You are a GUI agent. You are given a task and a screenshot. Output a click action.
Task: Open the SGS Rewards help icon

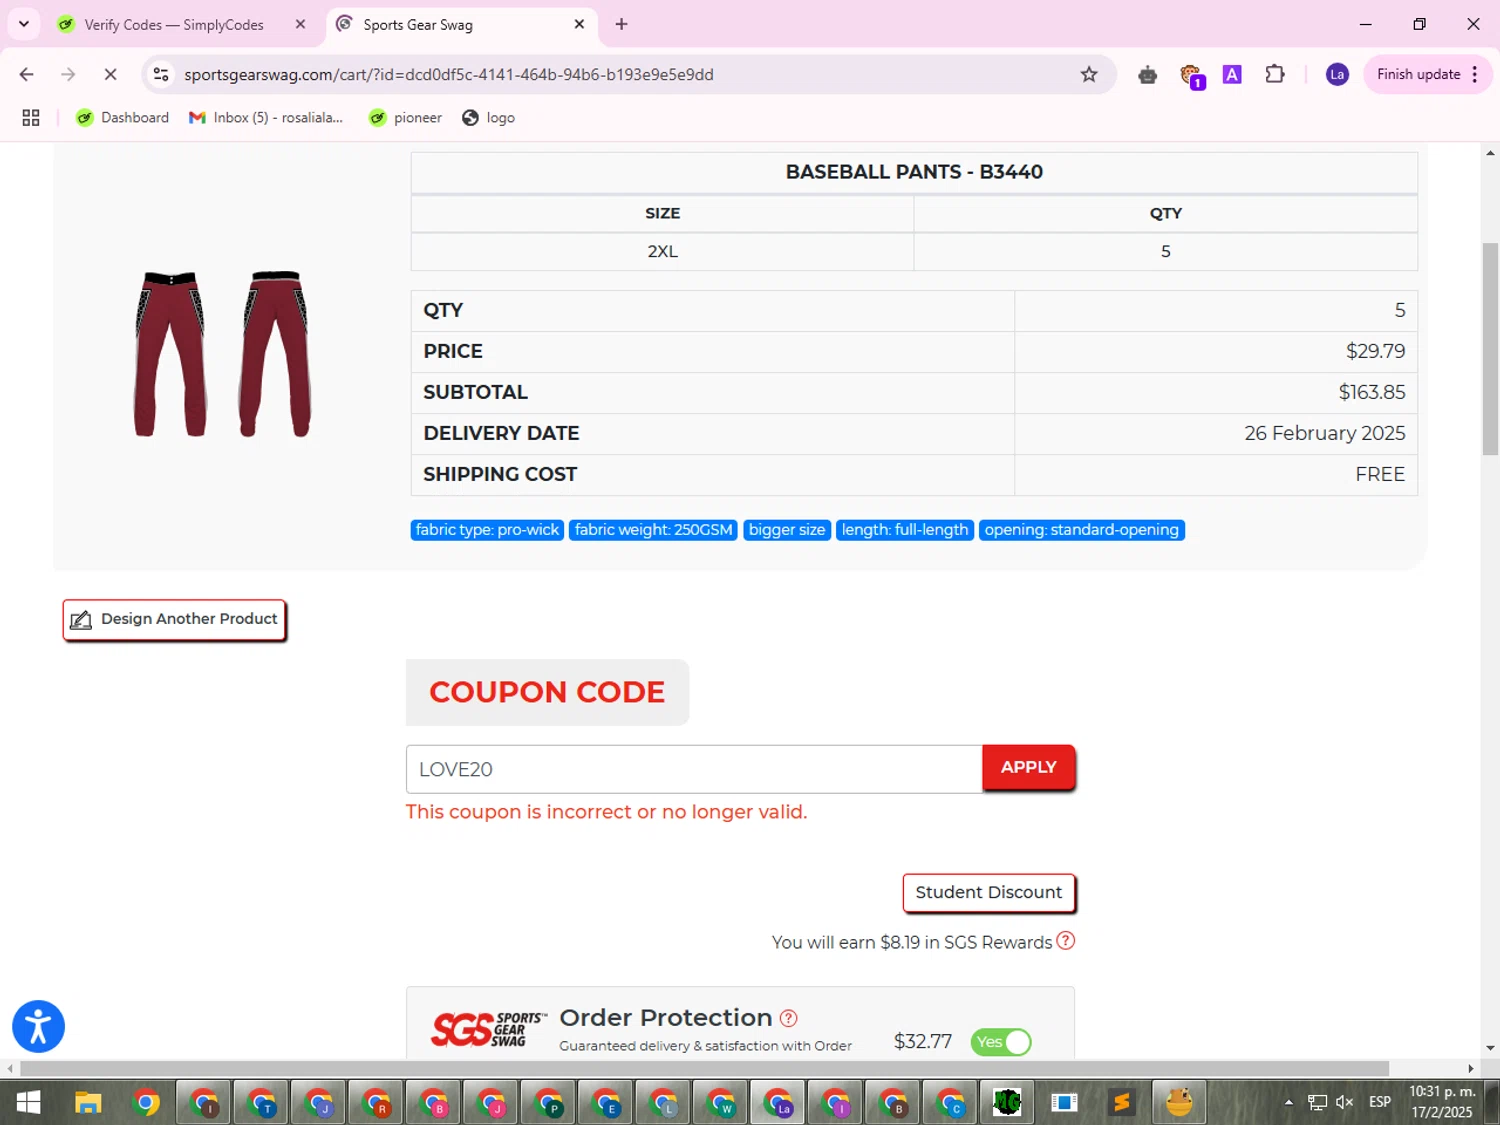tap(1066, 941)
